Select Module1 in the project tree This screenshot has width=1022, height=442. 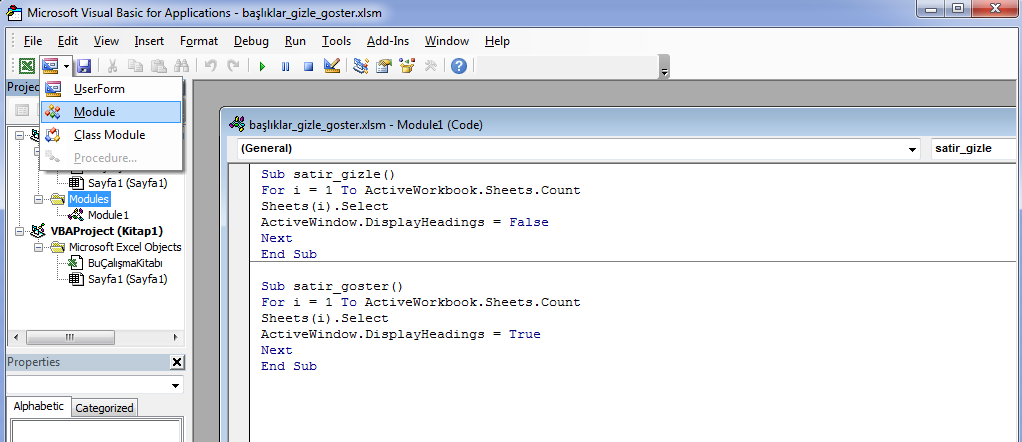(108, 214)
